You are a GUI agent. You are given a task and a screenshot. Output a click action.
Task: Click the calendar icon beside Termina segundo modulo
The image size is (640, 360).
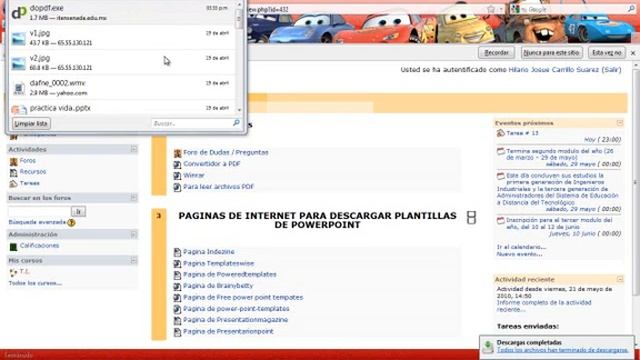click(501, 151)
